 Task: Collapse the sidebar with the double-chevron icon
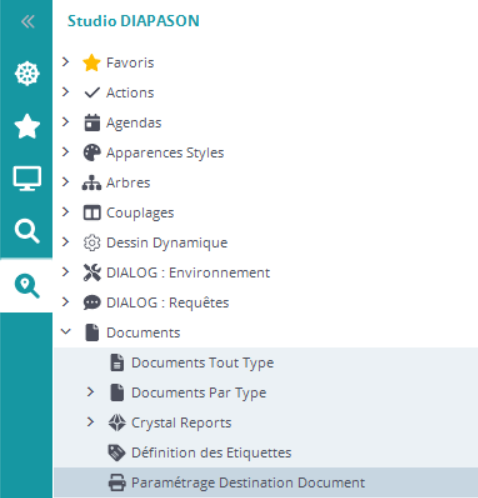(x=27, y=22)
